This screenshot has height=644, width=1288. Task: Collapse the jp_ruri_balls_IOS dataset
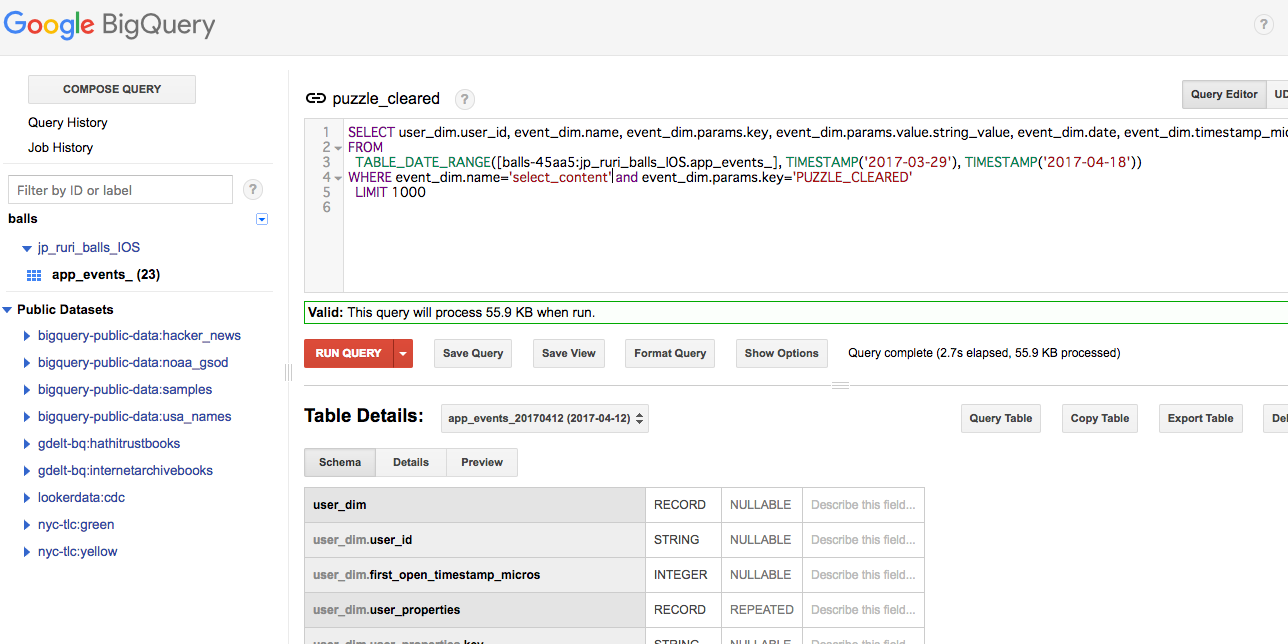point(27,248)
